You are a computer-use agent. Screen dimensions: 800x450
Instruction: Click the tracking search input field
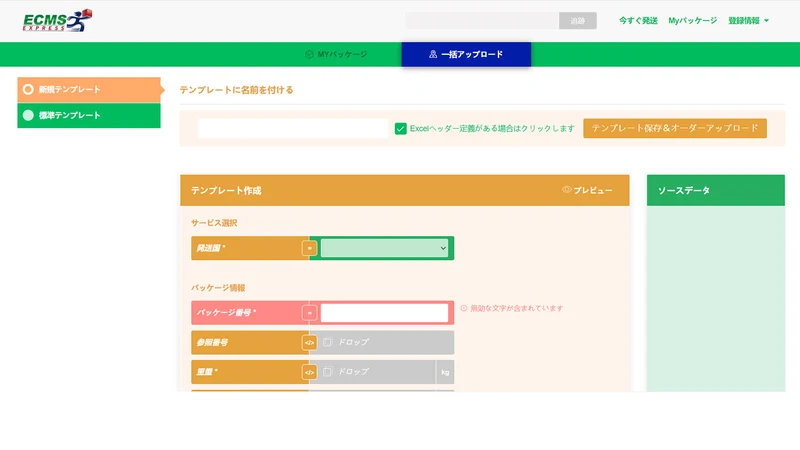pos(482,21)
